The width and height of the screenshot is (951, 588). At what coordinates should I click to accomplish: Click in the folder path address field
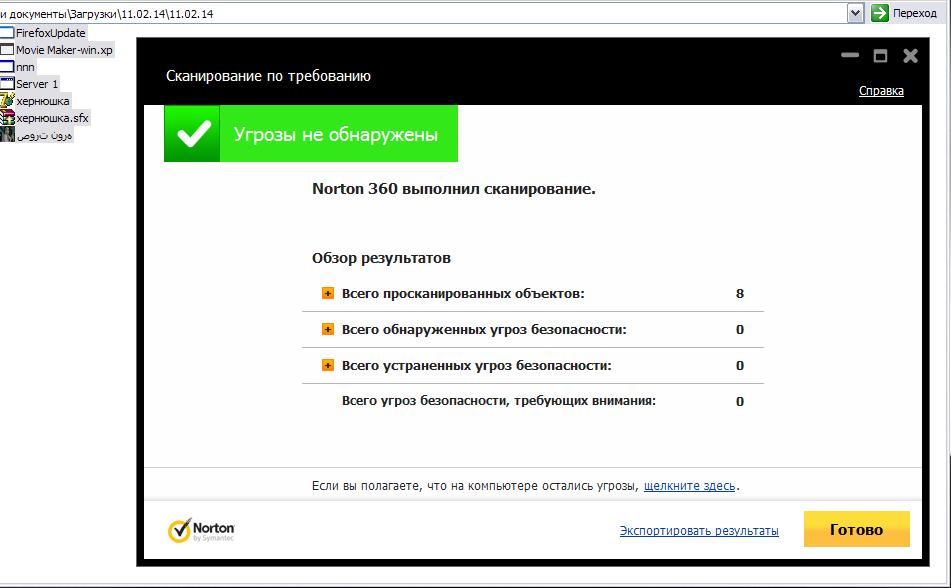click(423, 13)
